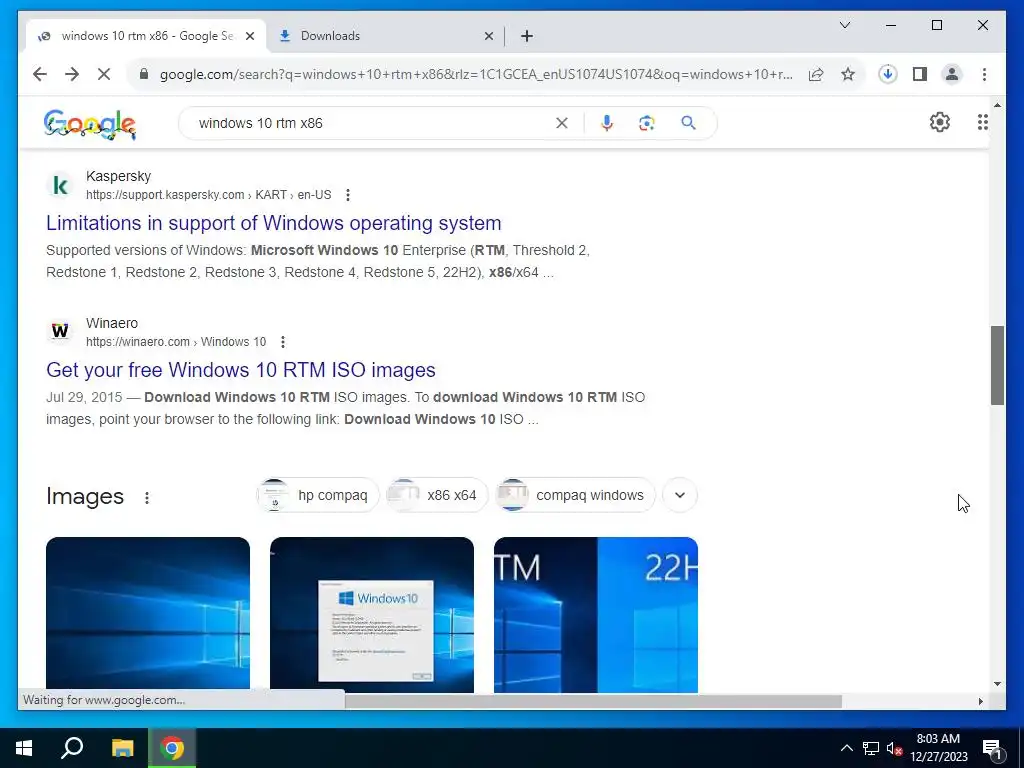This screenshot has height=768, width=1024.
Task: Expand more image filter chips
Action: click(680, 495)
